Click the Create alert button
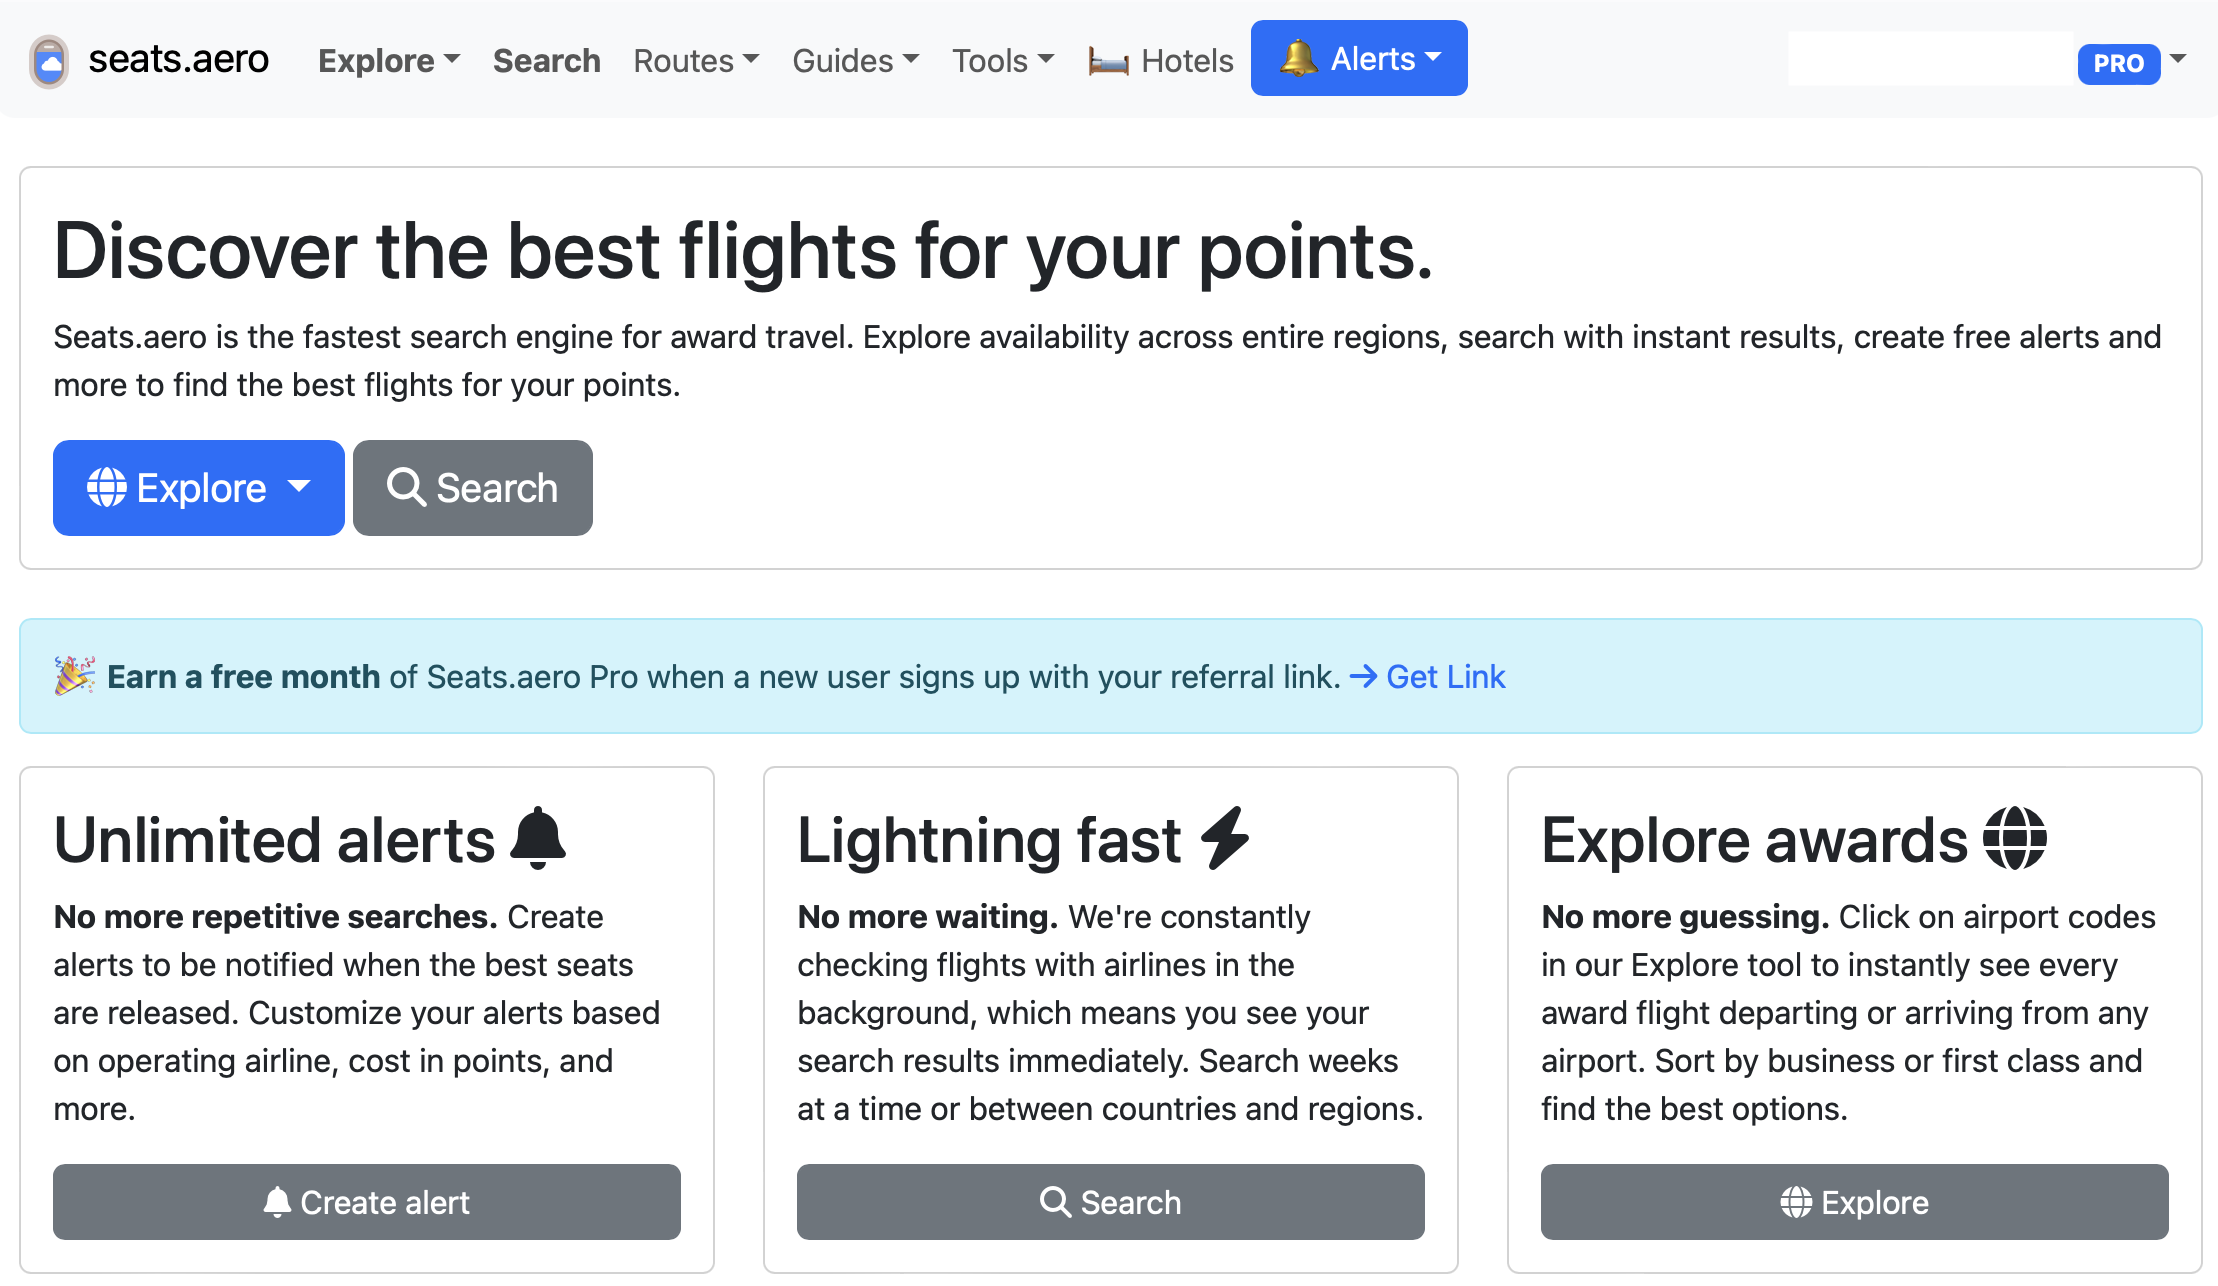The height and width of the screenshot is (1286, 2218). click(x=367, y=1202)
